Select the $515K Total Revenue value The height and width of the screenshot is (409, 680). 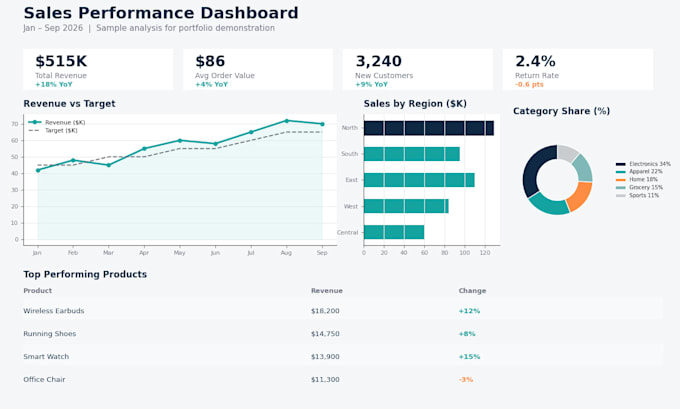coord(61,61)
